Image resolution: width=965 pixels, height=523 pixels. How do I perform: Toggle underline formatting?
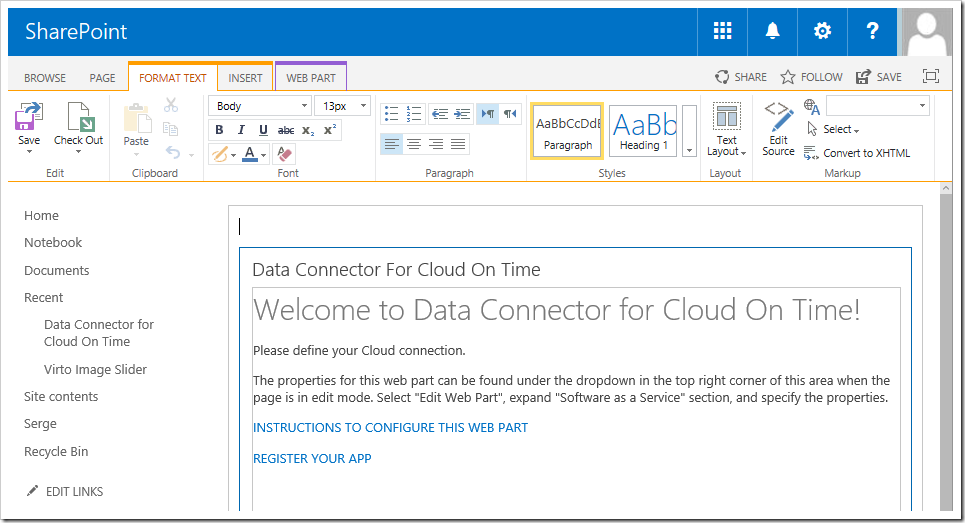(x=263, y=130)
